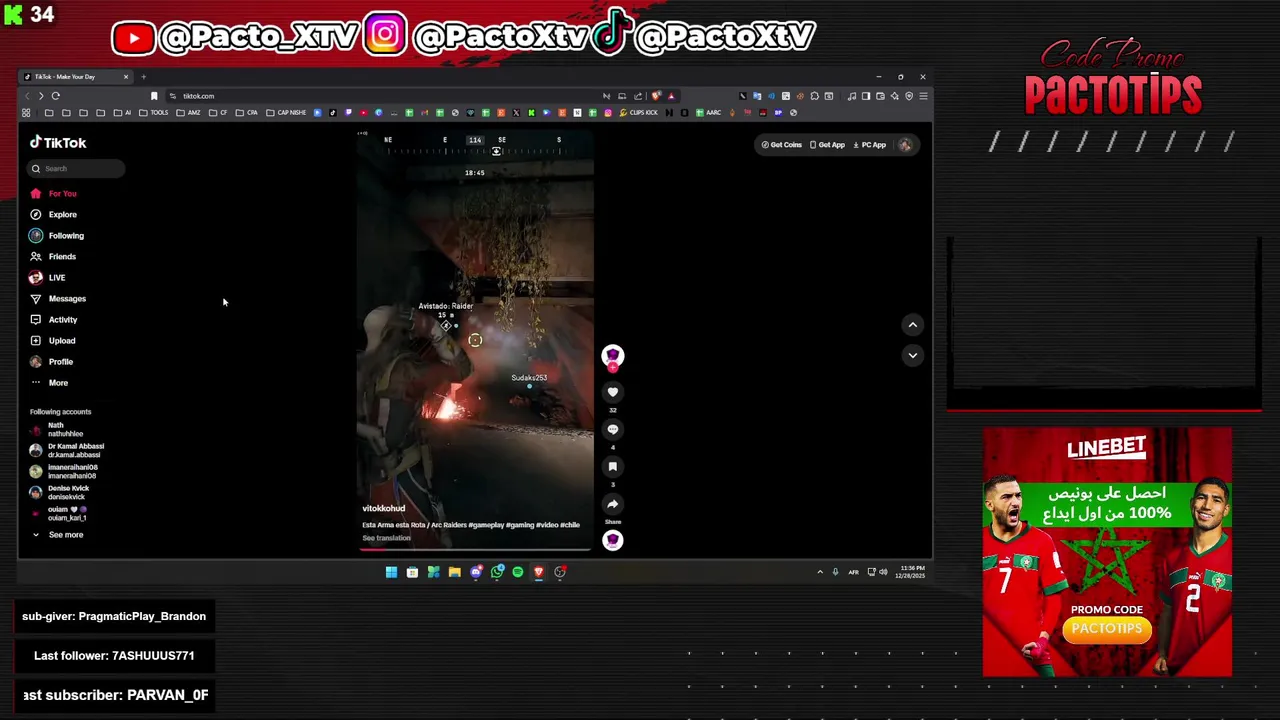The image size is (1280, 720).
Task: Open imaneraihani08 following account
Action: pos(64,471)
